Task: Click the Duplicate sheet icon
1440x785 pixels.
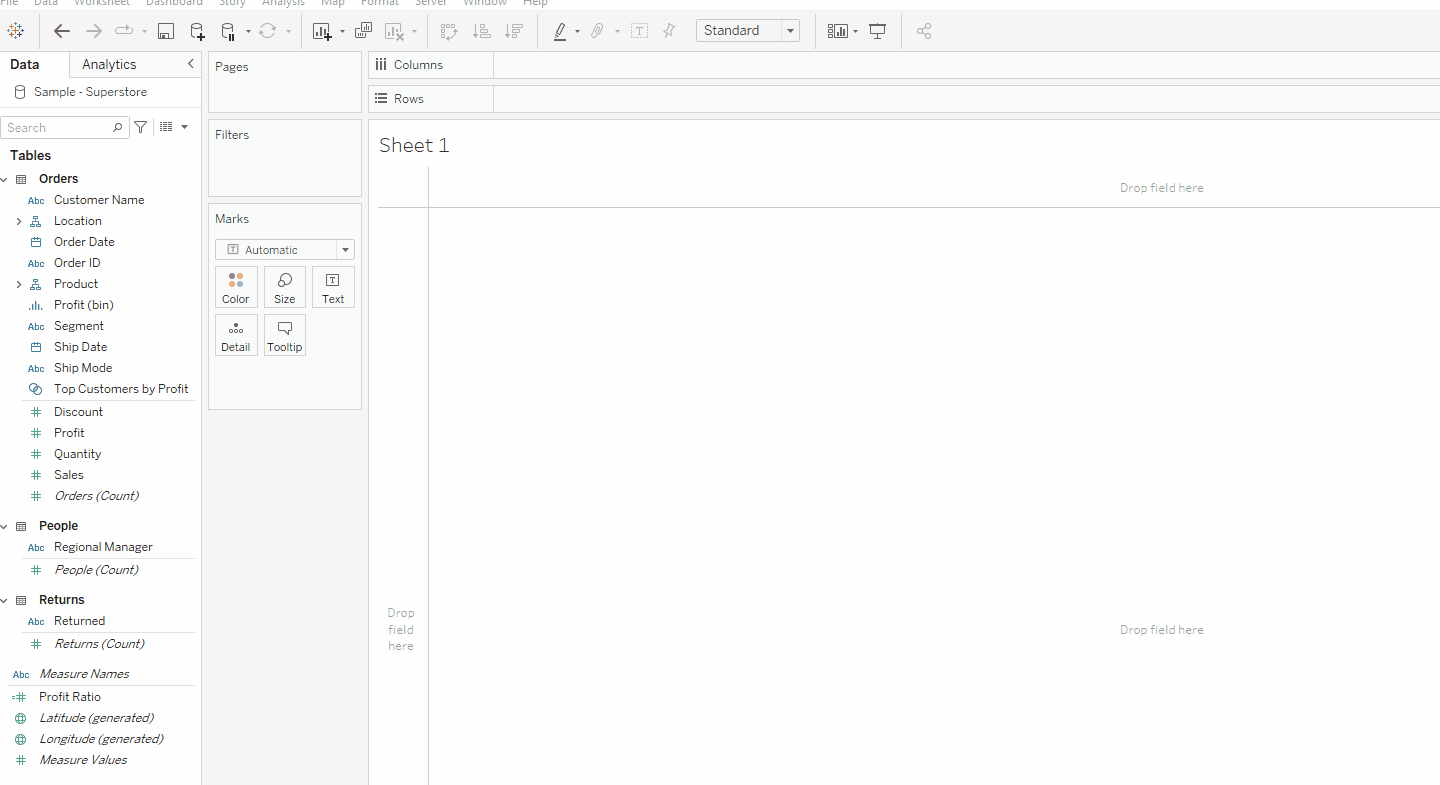Action: [364, 31]
